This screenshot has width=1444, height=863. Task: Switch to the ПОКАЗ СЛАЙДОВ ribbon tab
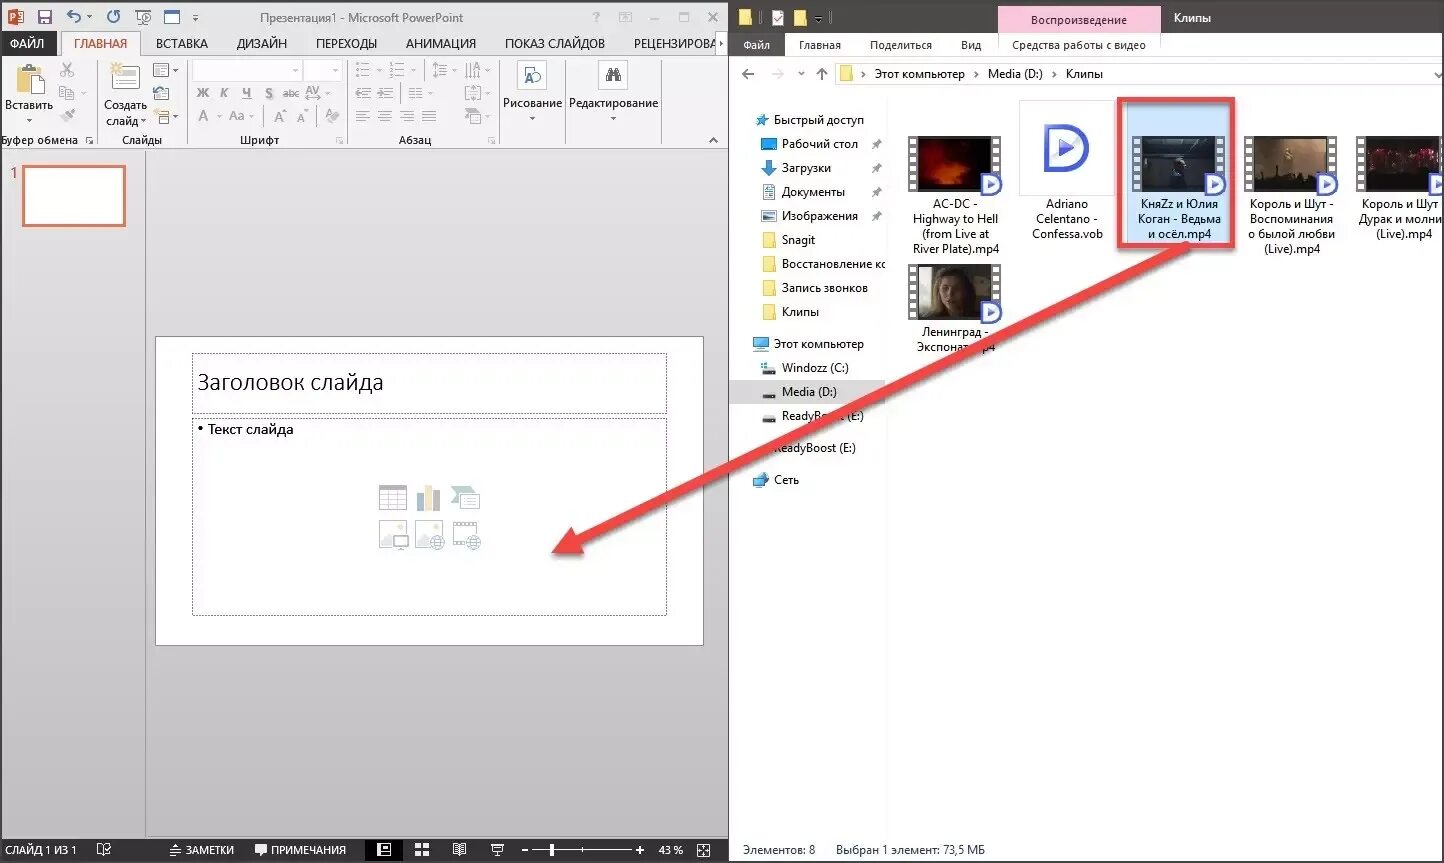[x=555, y=43]
